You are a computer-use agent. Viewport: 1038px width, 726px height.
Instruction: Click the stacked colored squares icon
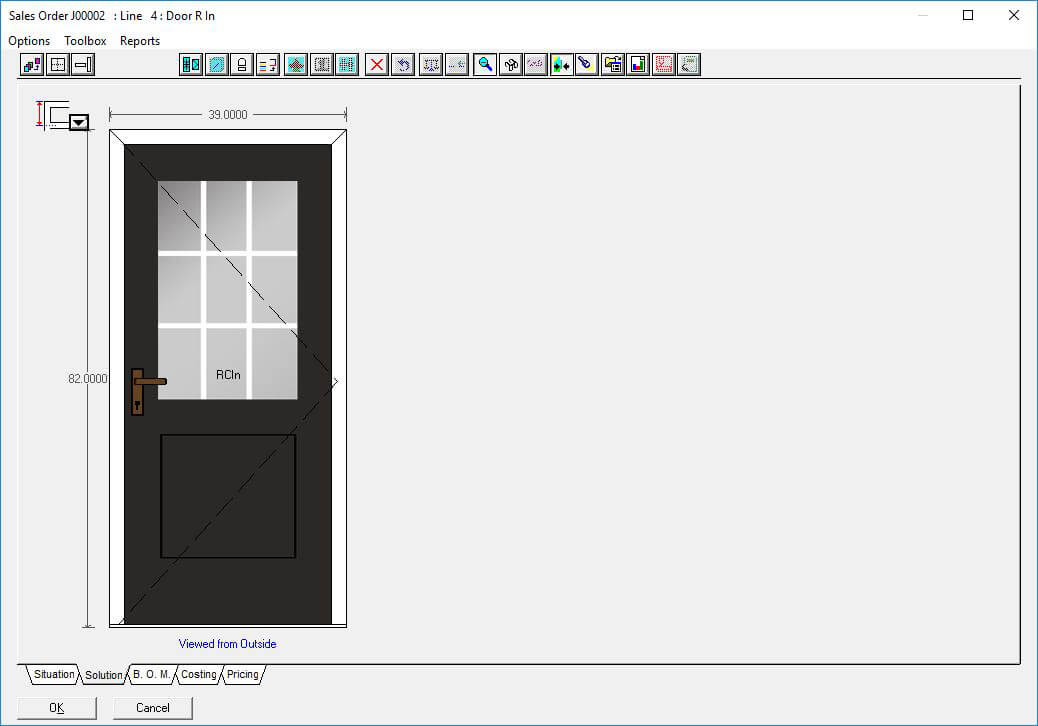point(32,65)
